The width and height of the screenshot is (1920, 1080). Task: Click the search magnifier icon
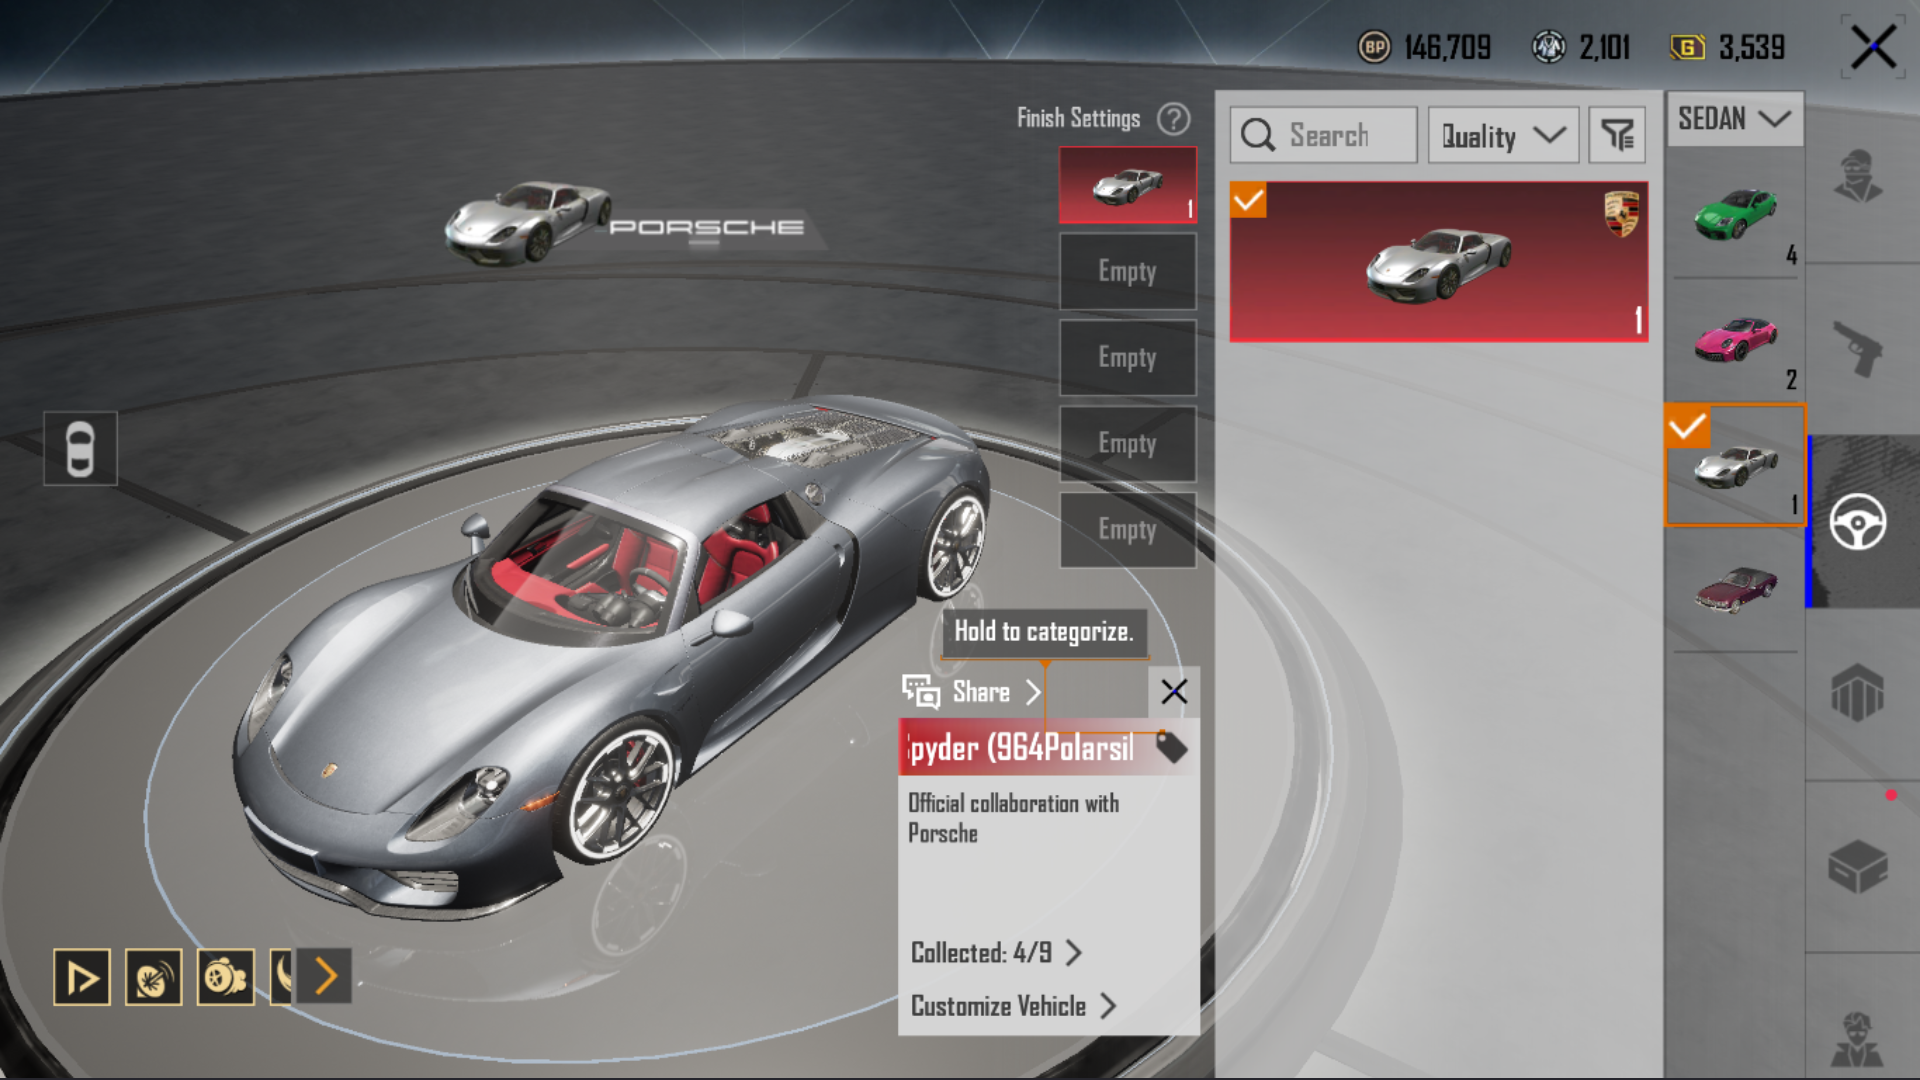(x=1258, y=135)
